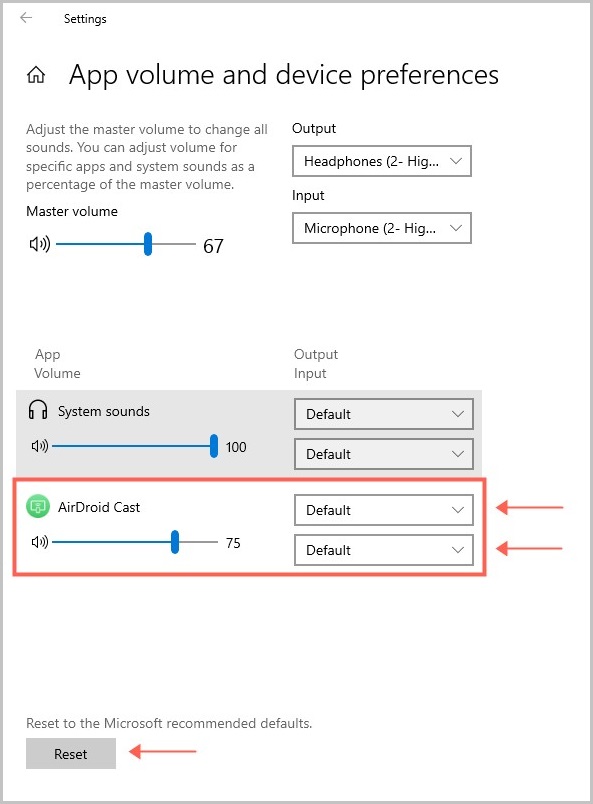The width and height of the screenshot is (593, 804).
Task: Click the AirDroid Cast app icon
Action: (x=38, y=507)
